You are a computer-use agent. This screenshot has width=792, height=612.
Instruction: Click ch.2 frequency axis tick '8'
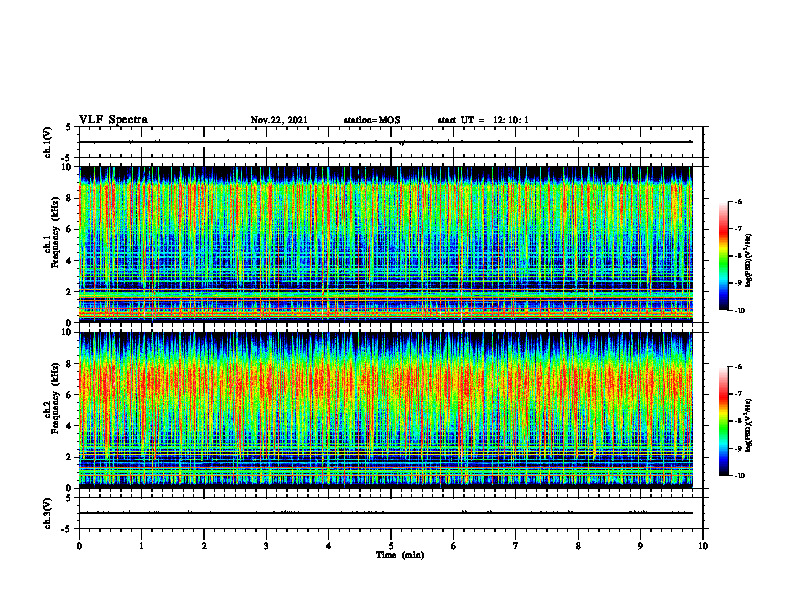[x=70, y=364]
